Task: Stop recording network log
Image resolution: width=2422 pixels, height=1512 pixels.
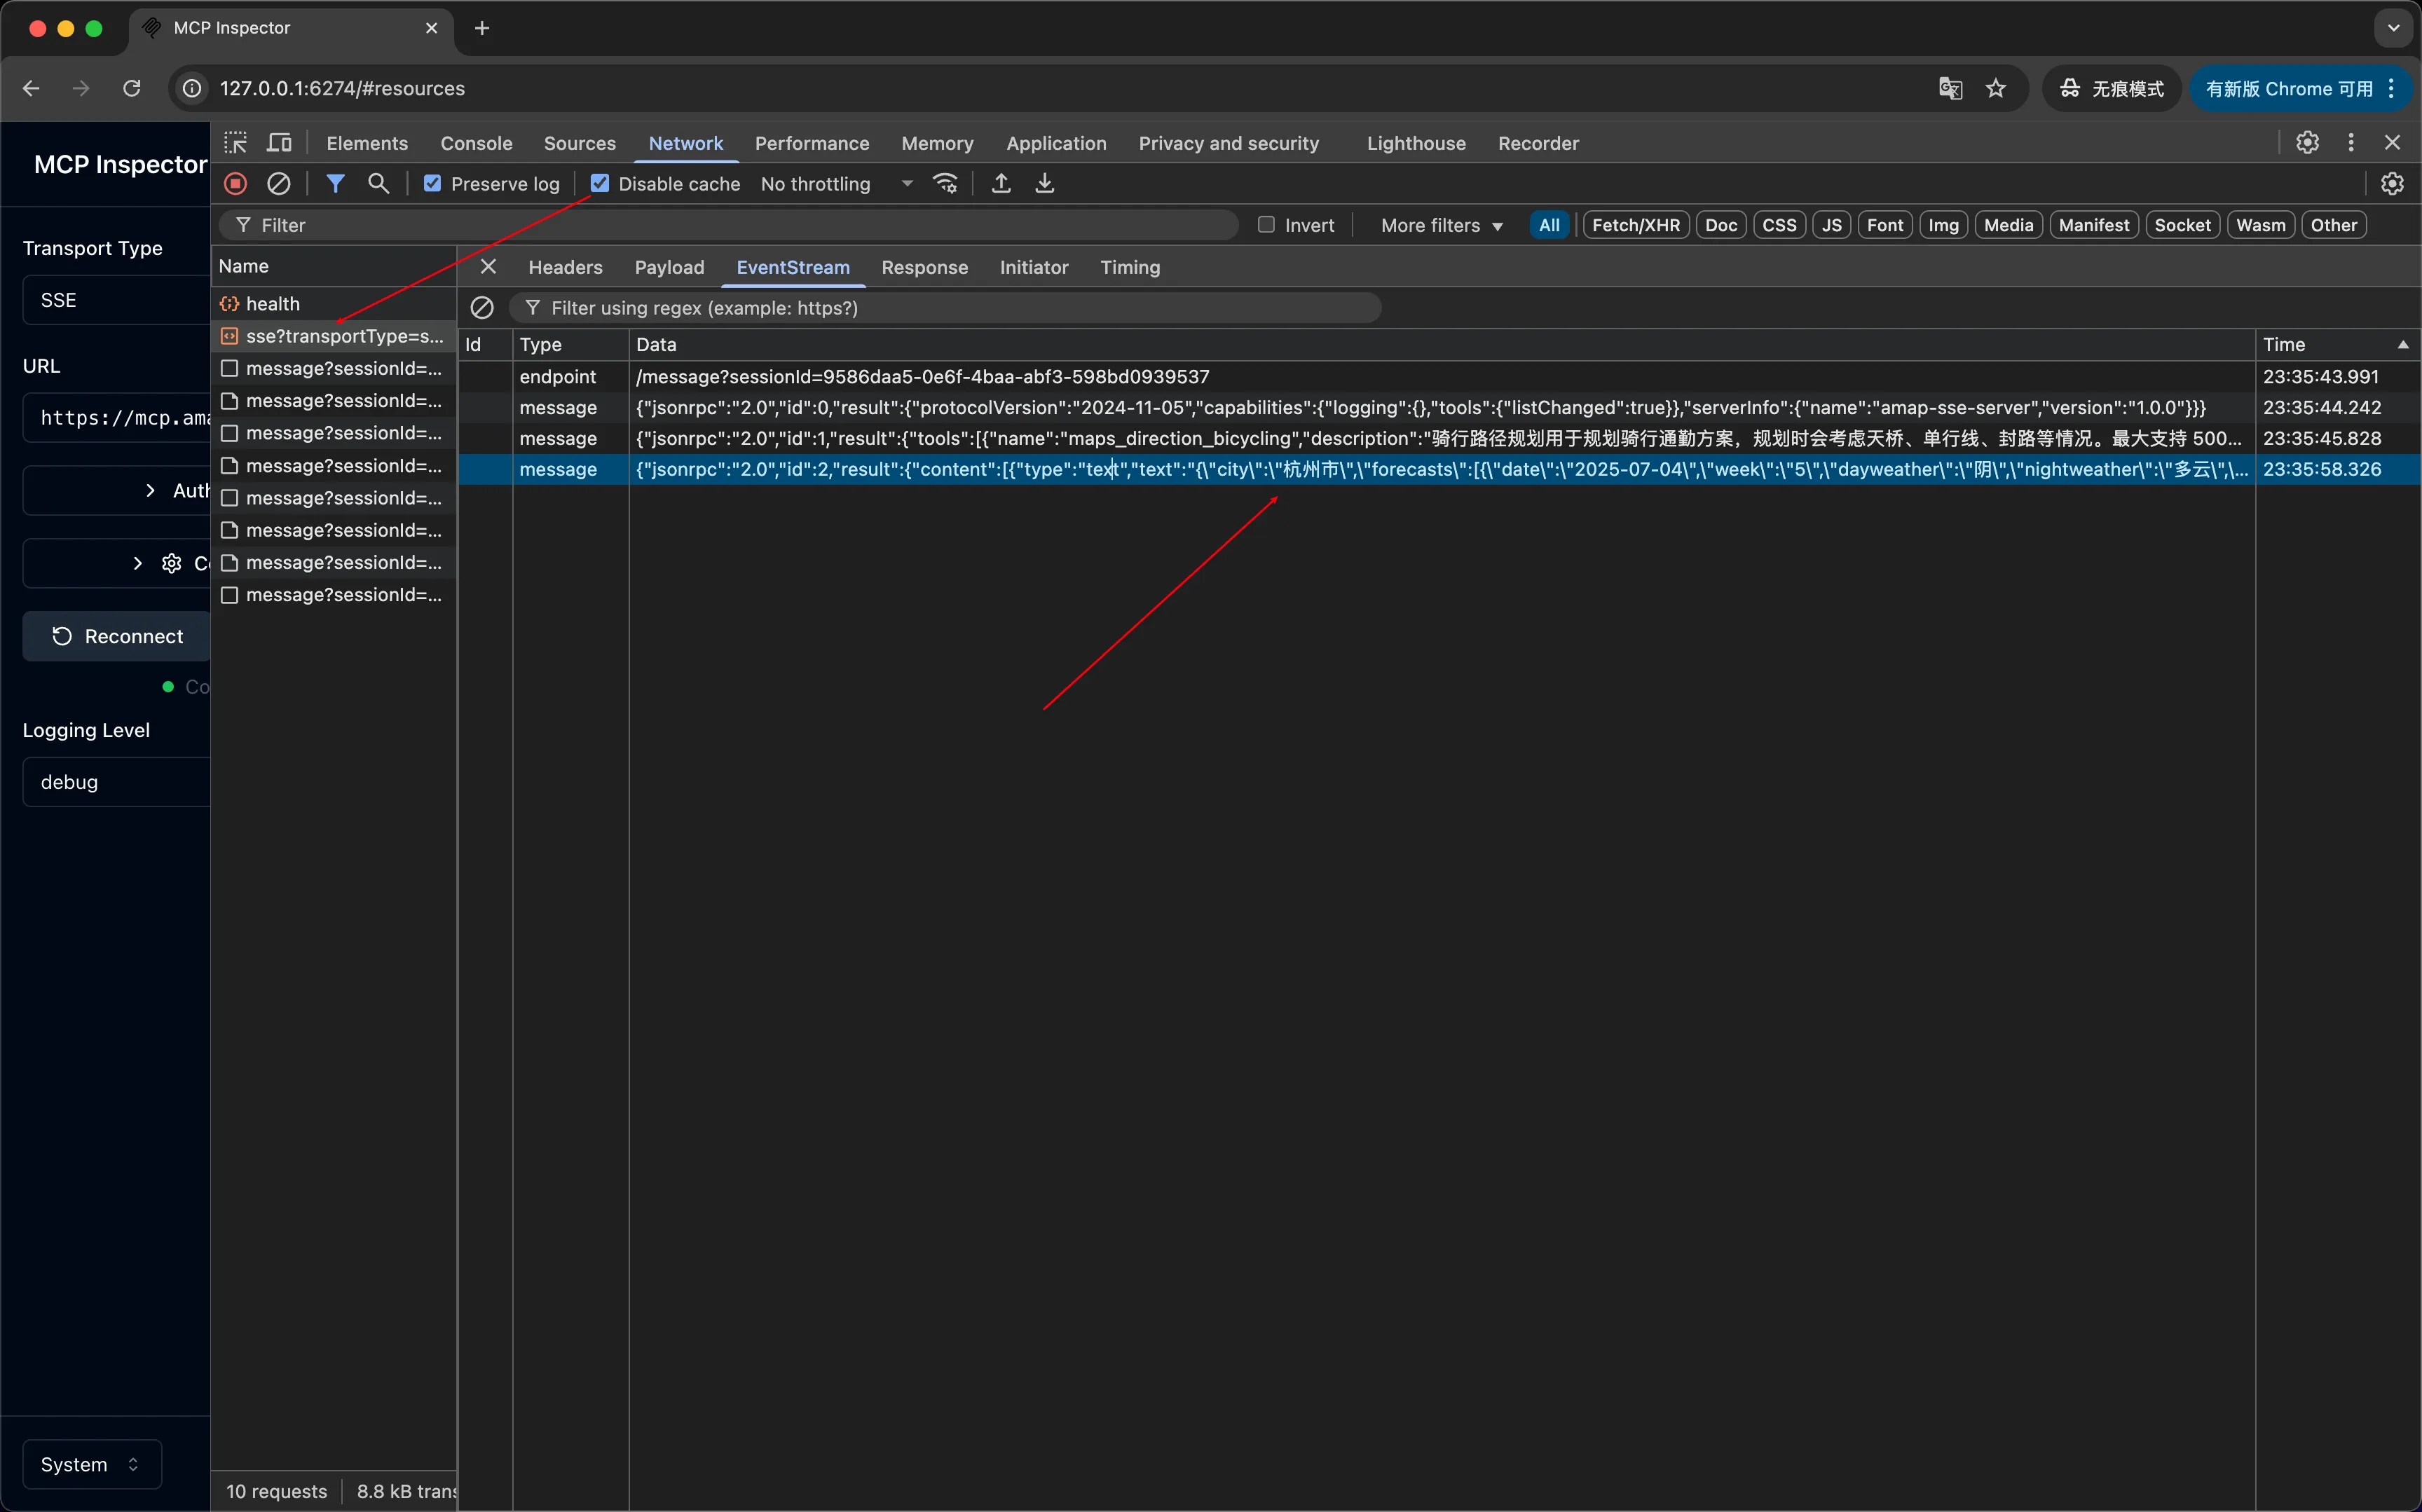Action: [236, 184]
